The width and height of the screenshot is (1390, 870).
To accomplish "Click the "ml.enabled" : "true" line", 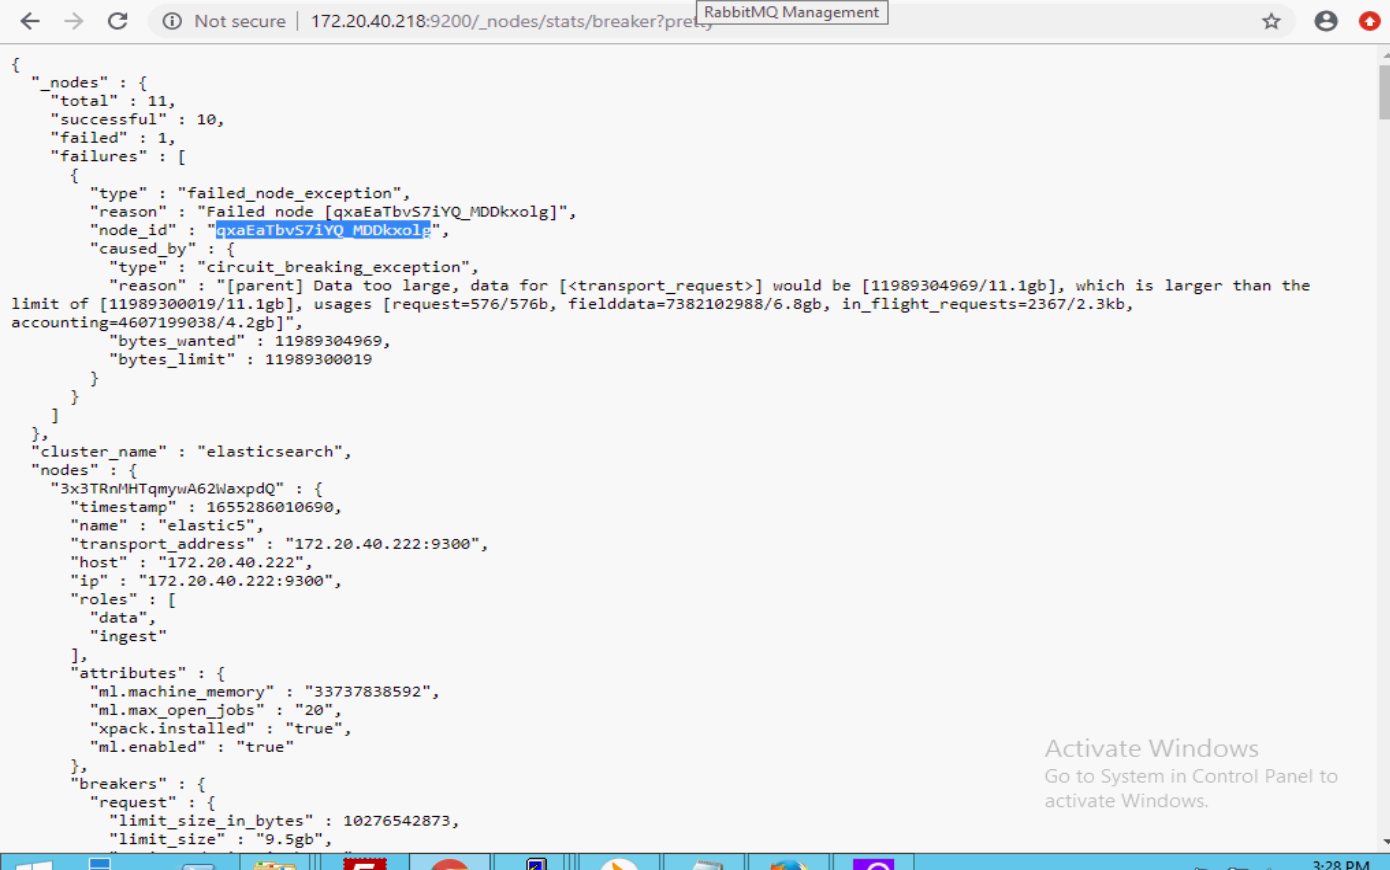I will (x=192, y=748).
